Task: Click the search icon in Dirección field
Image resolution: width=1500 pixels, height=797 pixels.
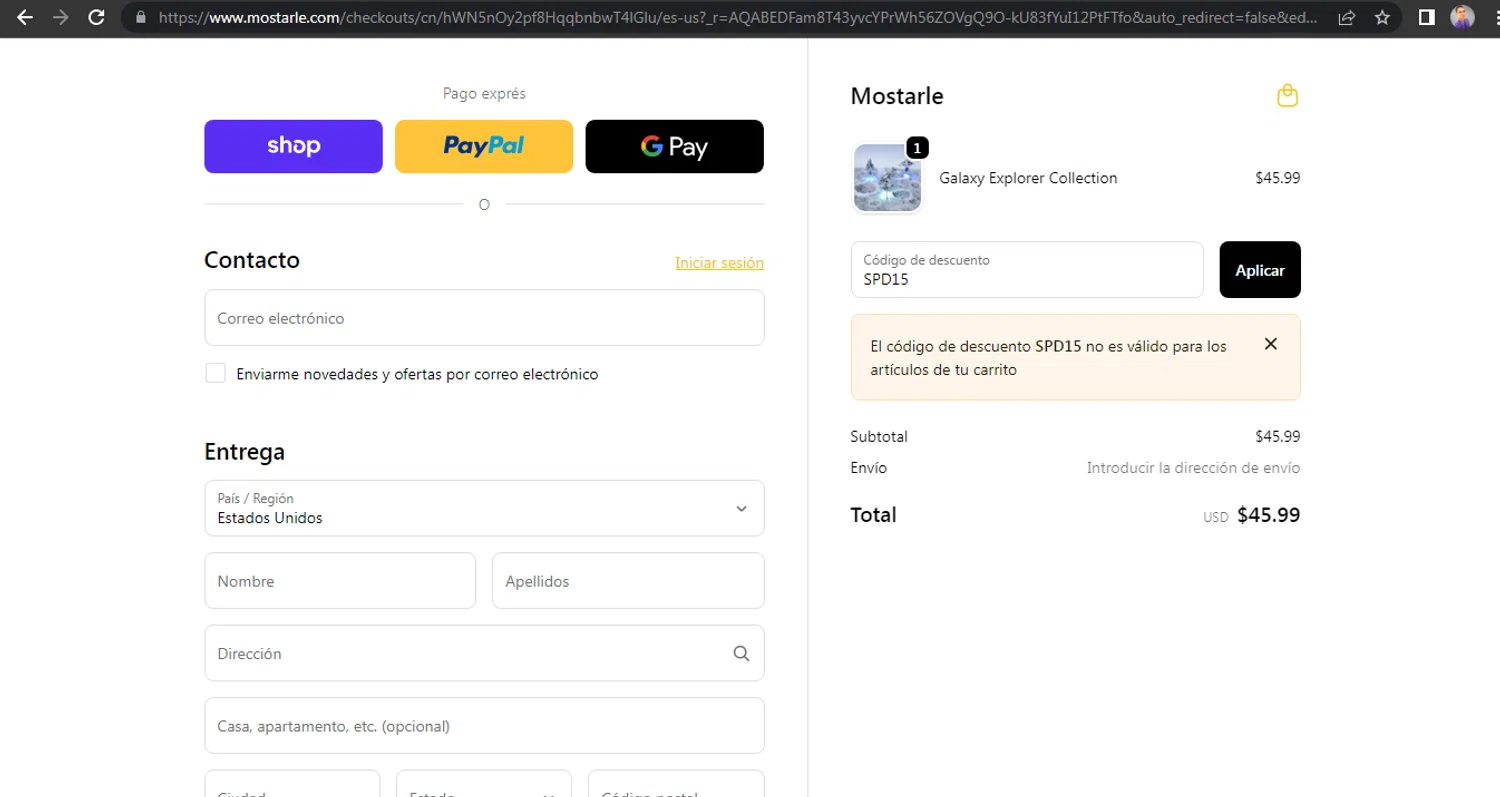Action: (x=741, y=653)
